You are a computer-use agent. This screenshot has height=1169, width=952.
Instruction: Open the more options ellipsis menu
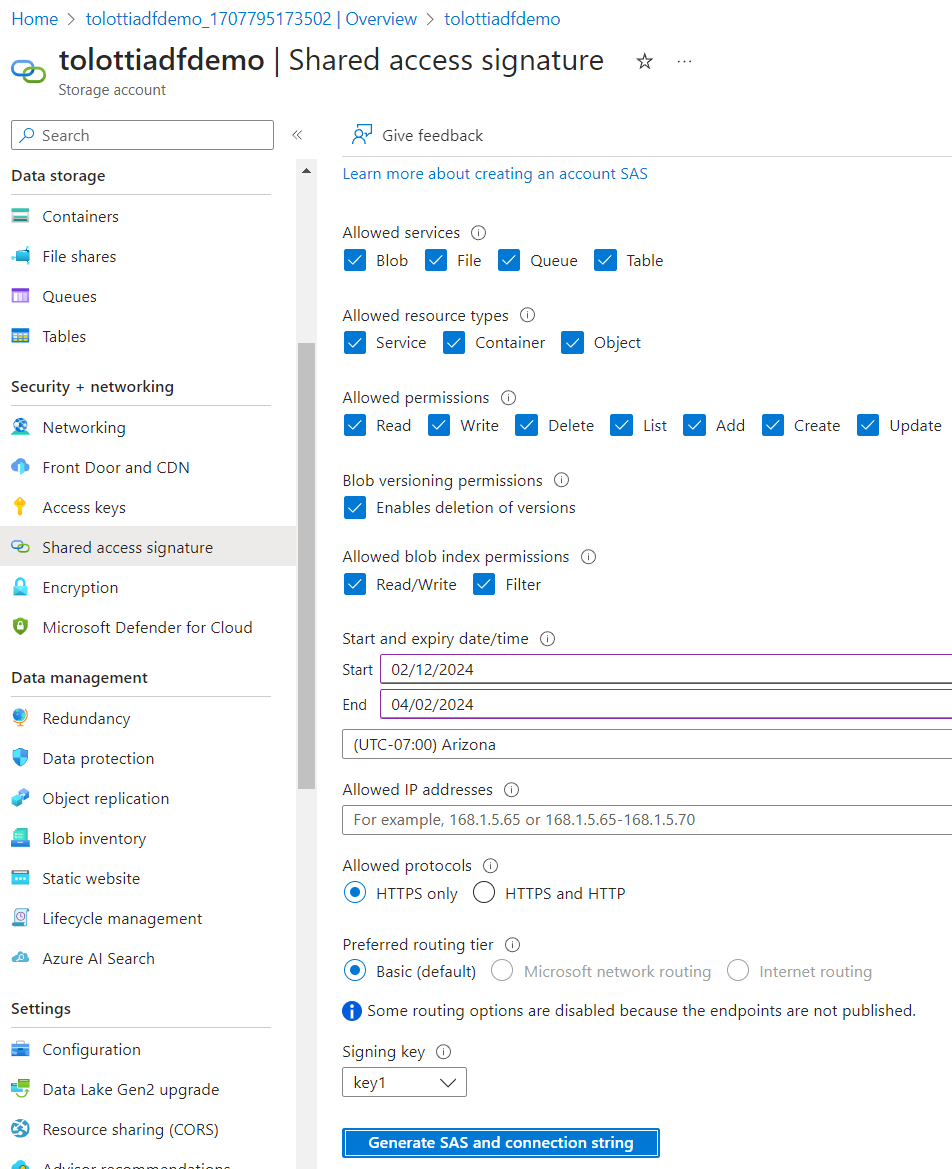pyautogui.click(x=684, y=62)
